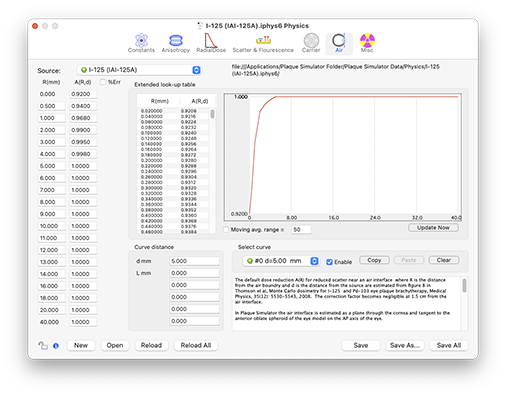This screenshot has height=396, width=506.
Task: Expand the #0 d=5.00 mm curve dropdown
Action: [x=281, y=261]
